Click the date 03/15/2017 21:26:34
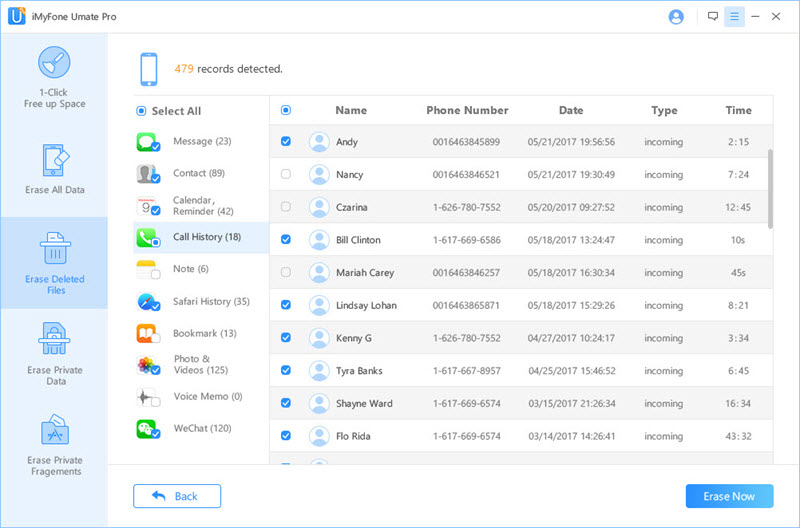 571,404
